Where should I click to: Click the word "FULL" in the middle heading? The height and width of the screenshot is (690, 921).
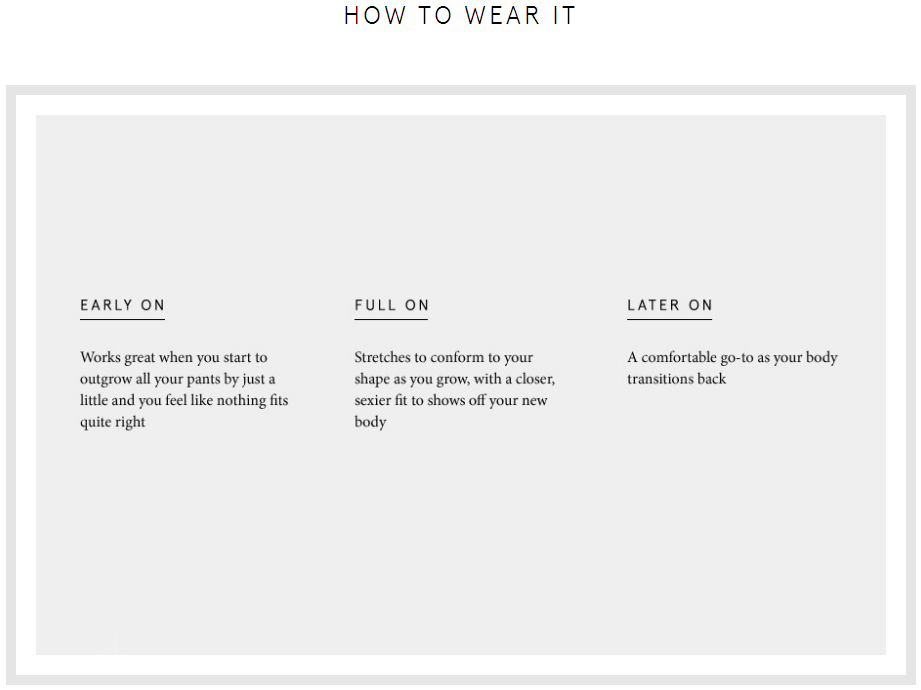[x=375, y=305]
